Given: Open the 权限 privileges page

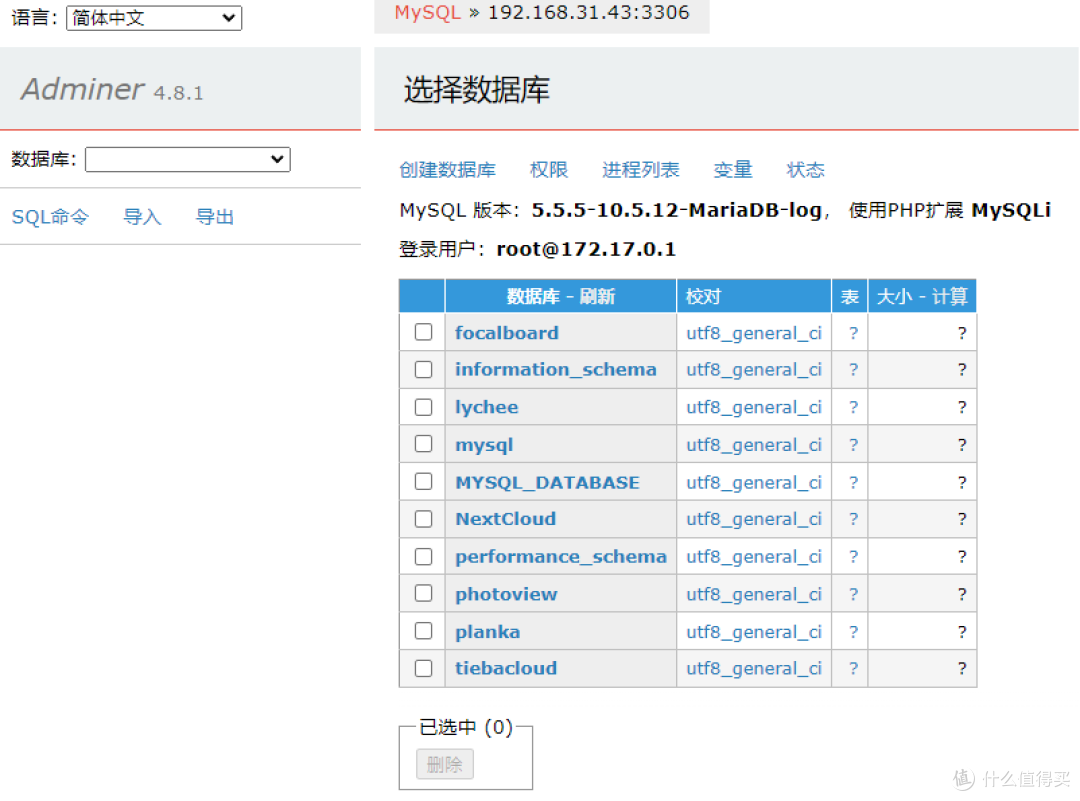Looking at the screenshot, I should [x=549, y=169].
